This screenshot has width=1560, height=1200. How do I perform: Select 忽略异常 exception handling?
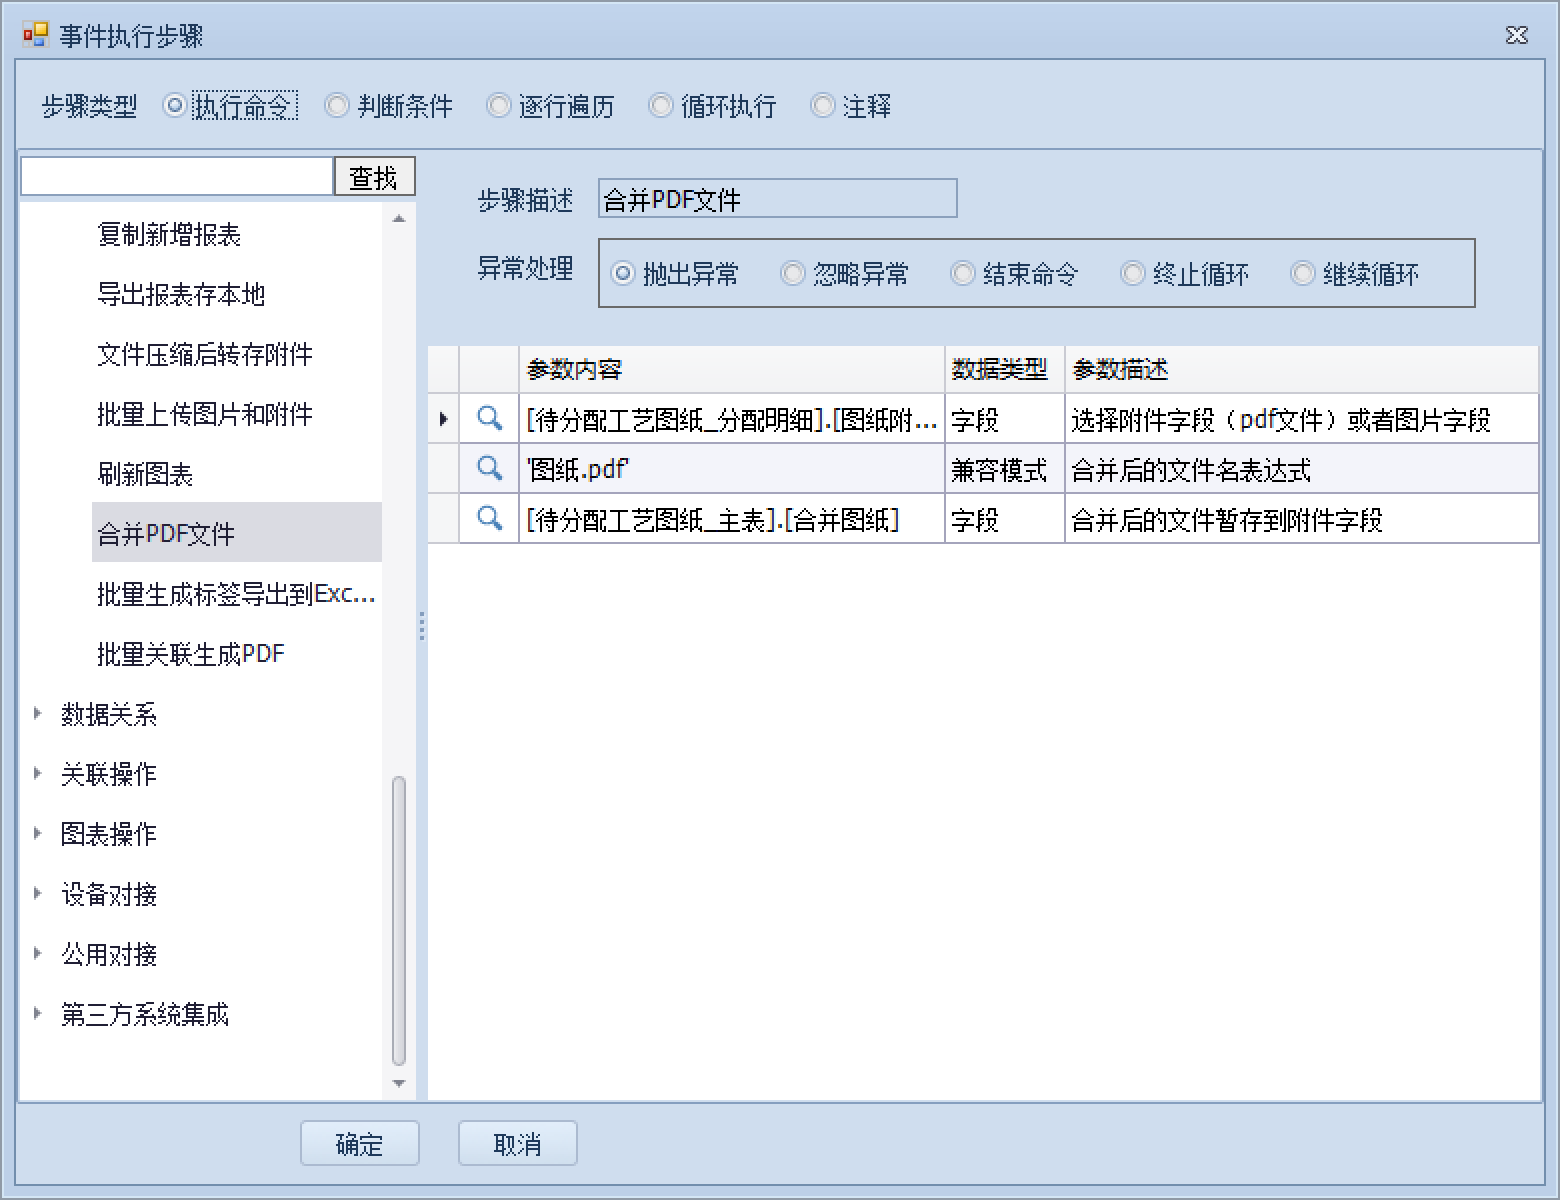pyautogui.click(x=793, y=273)
